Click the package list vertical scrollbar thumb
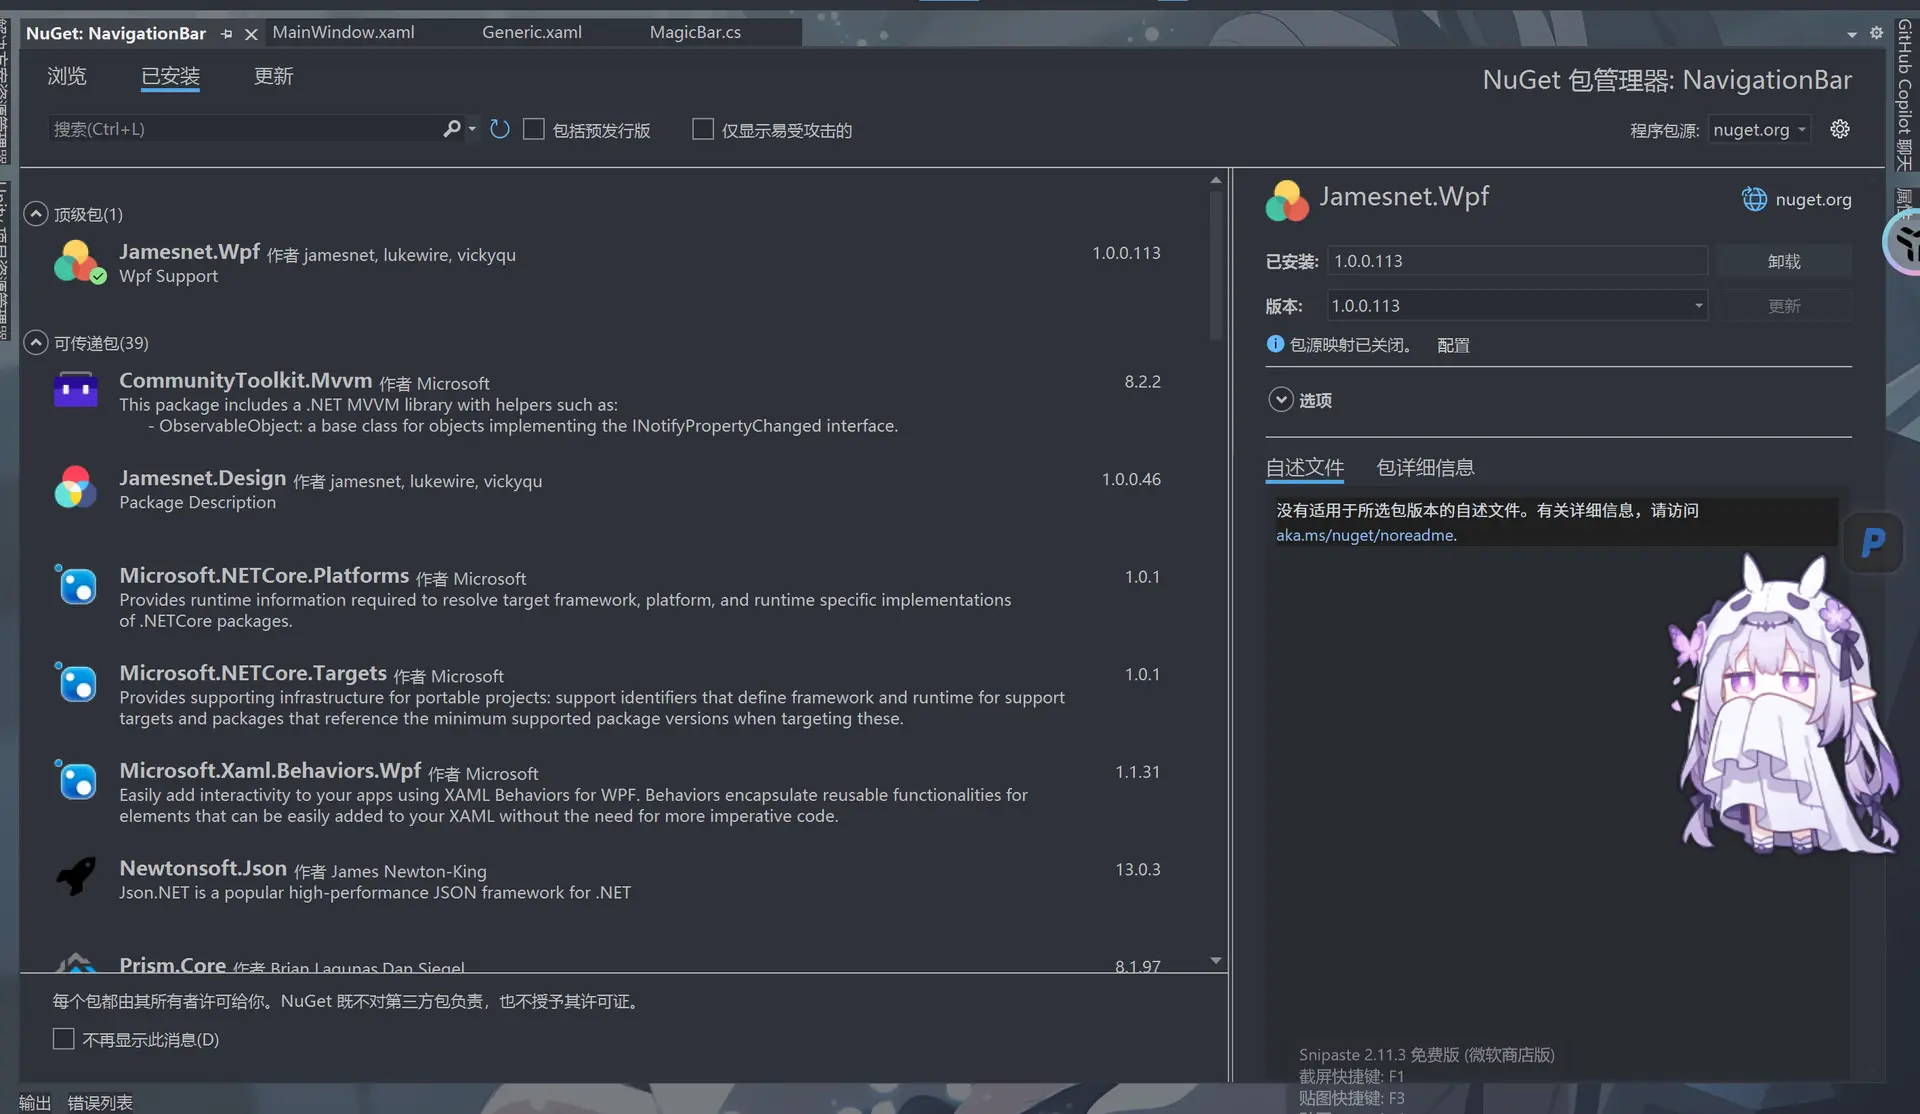This screenshot has width=1920, height=1114. [1216, 265]
